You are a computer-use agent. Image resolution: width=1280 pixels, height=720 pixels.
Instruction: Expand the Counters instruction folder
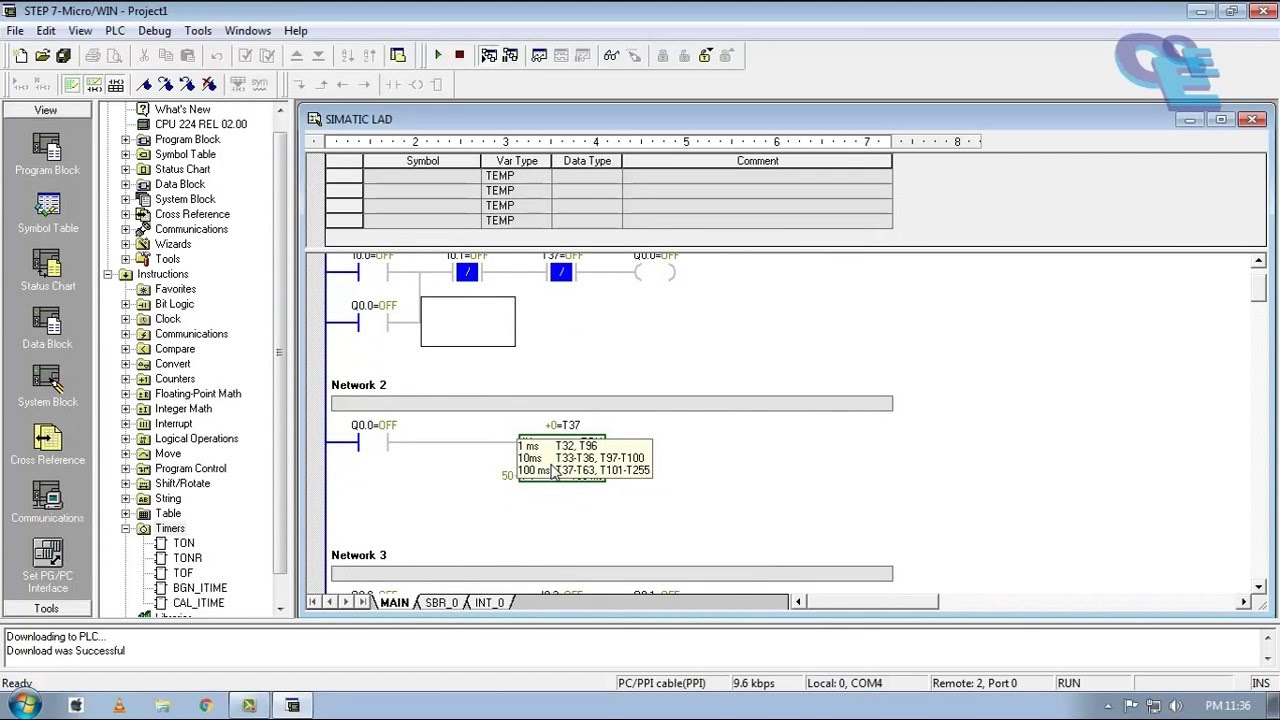tap(126, 379)
